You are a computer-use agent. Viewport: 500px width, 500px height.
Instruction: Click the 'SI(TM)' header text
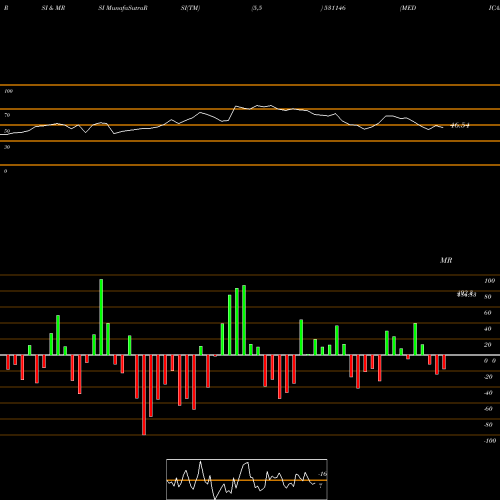[190, 8]
